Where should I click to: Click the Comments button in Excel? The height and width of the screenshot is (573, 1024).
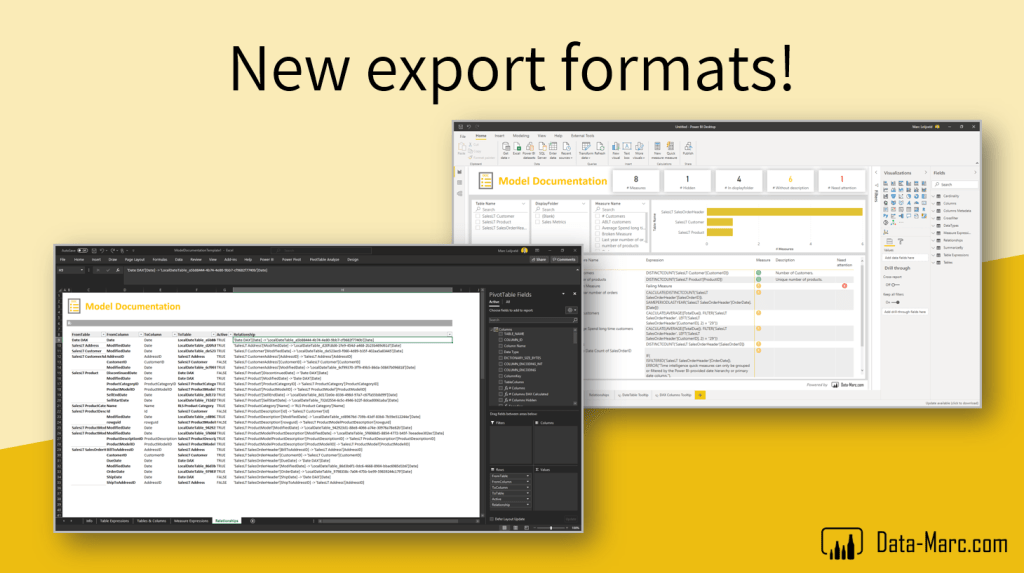coord(565,259)
